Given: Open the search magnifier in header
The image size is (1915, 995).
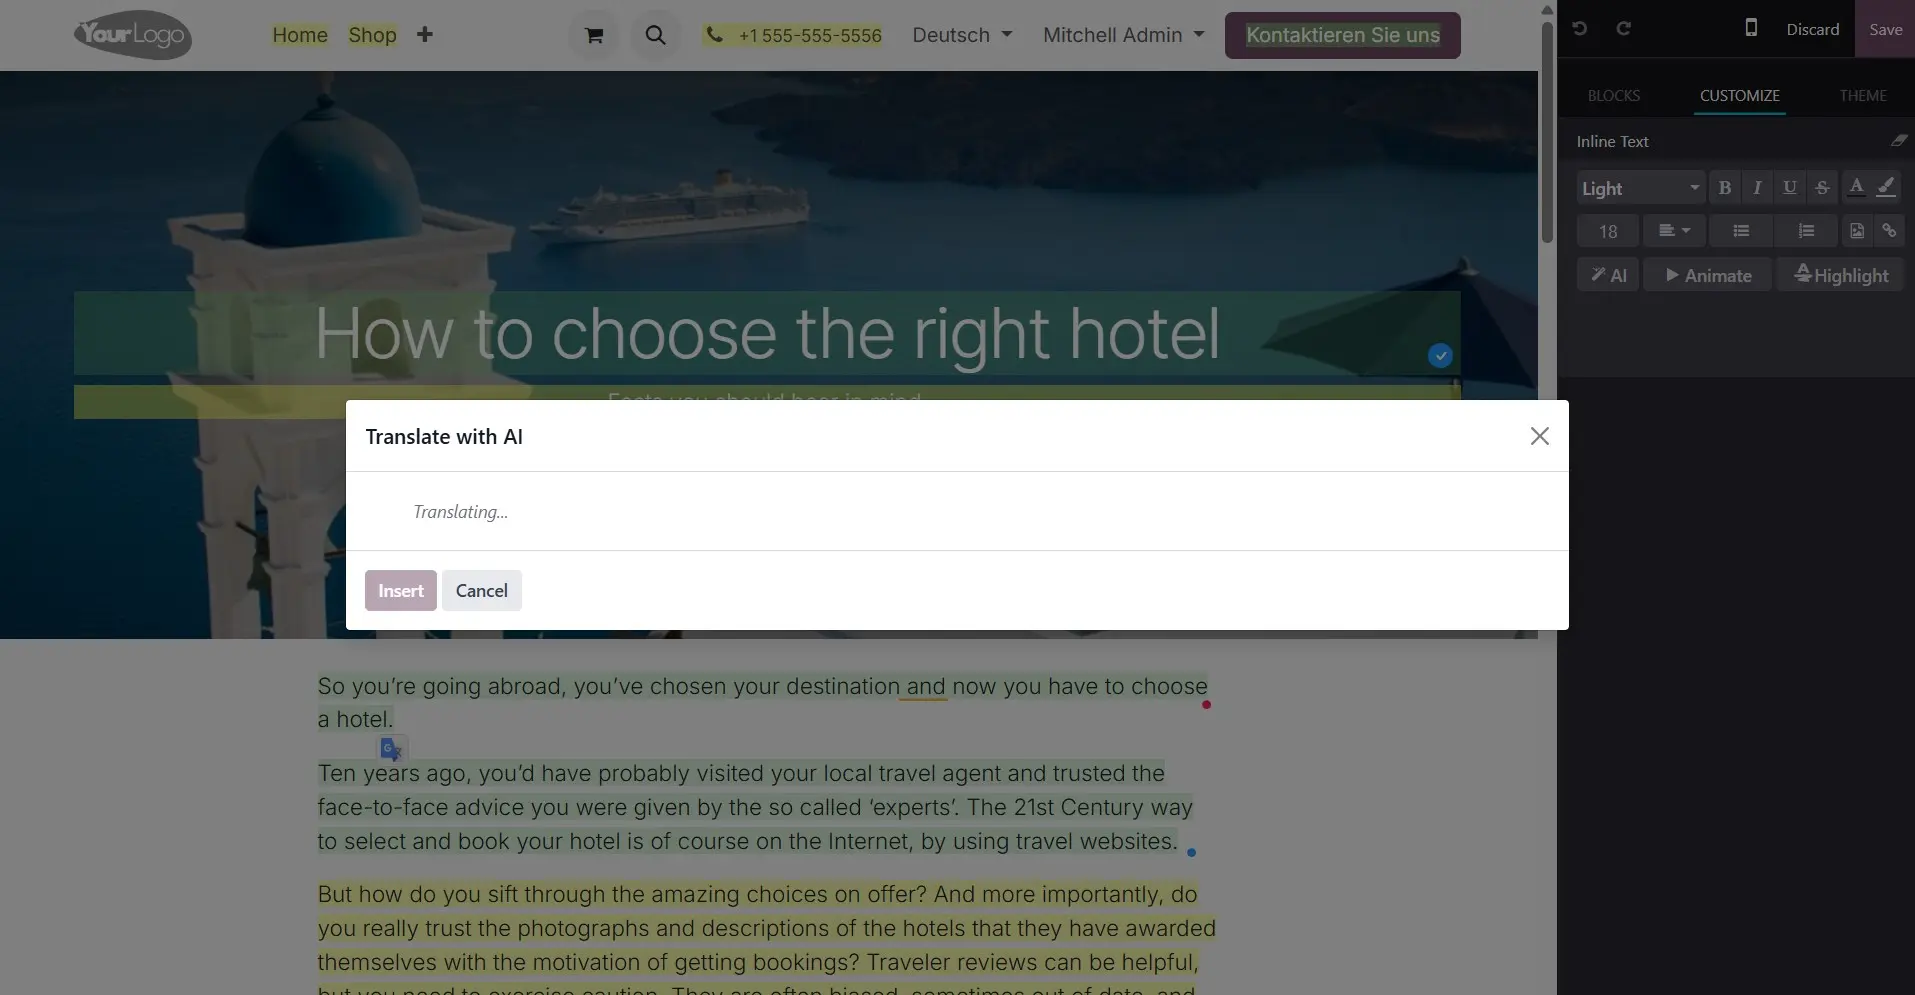Looking at the screenshot, I should (x=655, y=35).
